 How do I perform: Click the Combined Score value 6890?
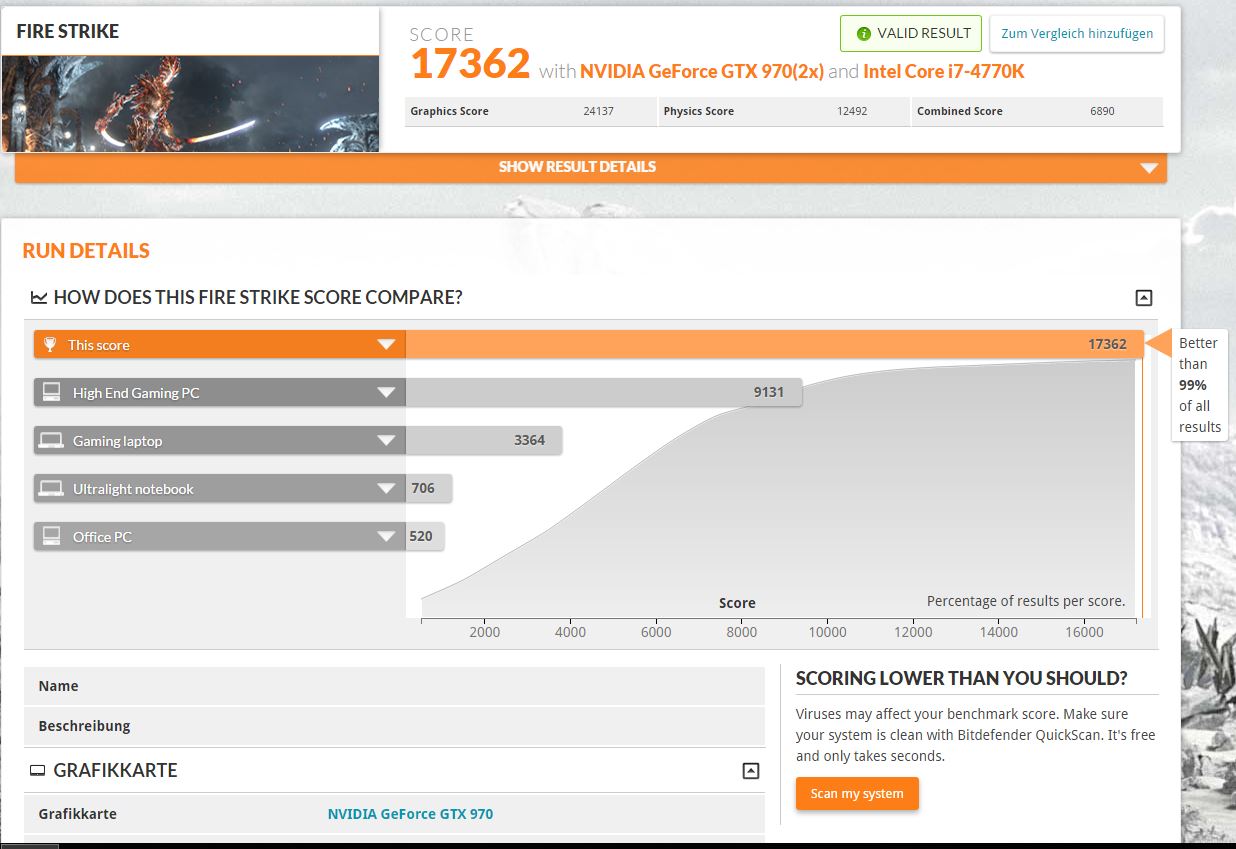1102,111
